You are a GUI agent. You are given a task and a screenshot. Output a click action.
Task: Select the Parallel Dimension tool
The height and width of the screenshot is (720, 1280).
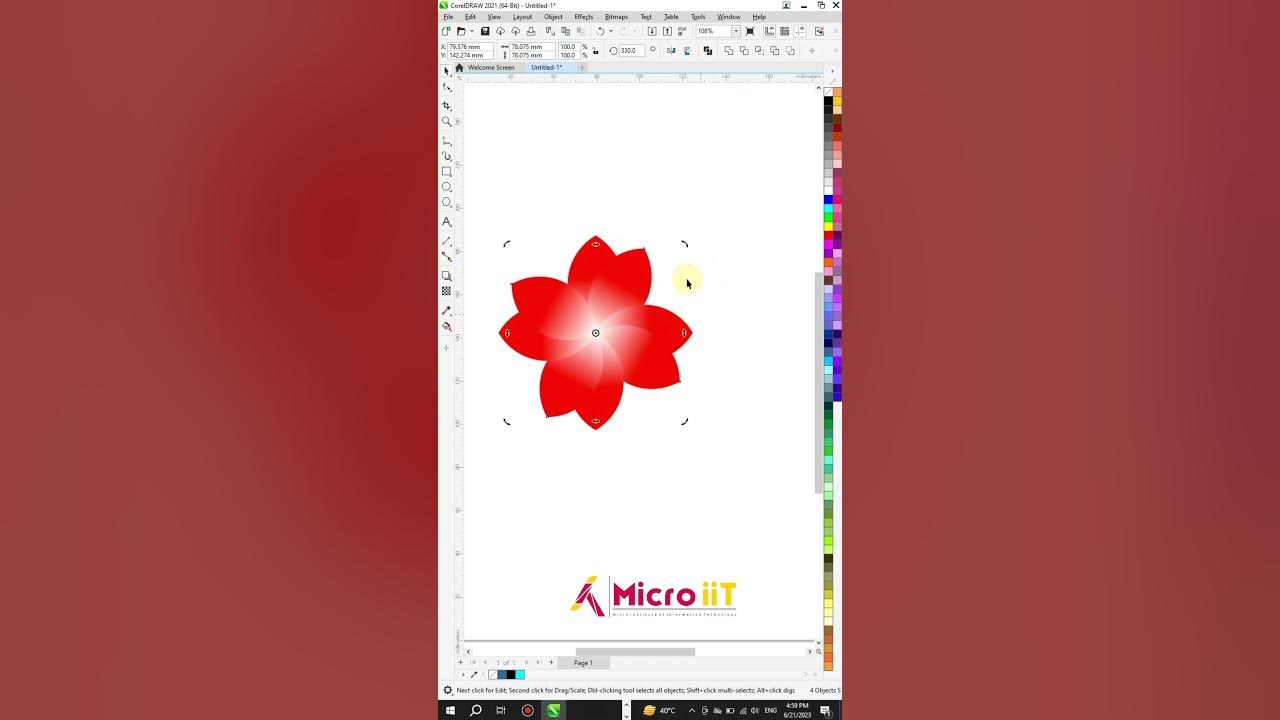pyautogui.click(x=447, y=241)
